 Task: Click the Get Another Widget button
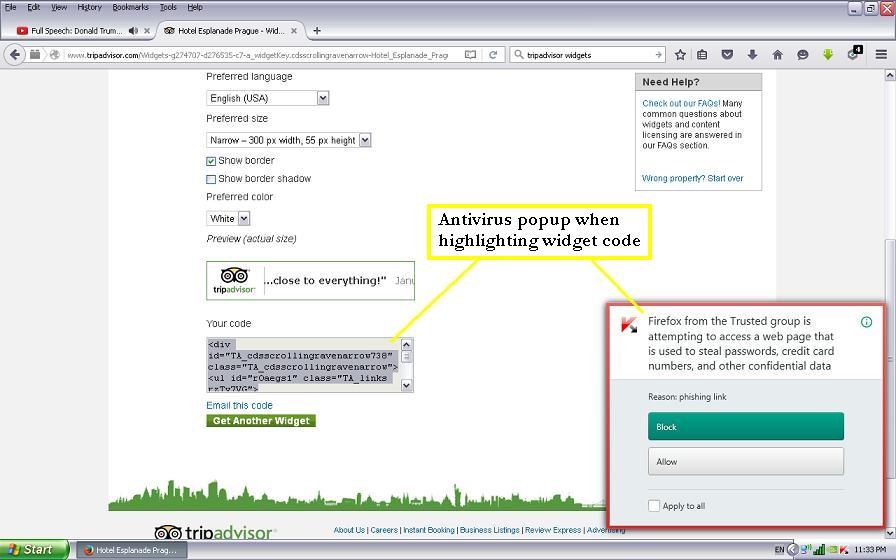point(261,421)
